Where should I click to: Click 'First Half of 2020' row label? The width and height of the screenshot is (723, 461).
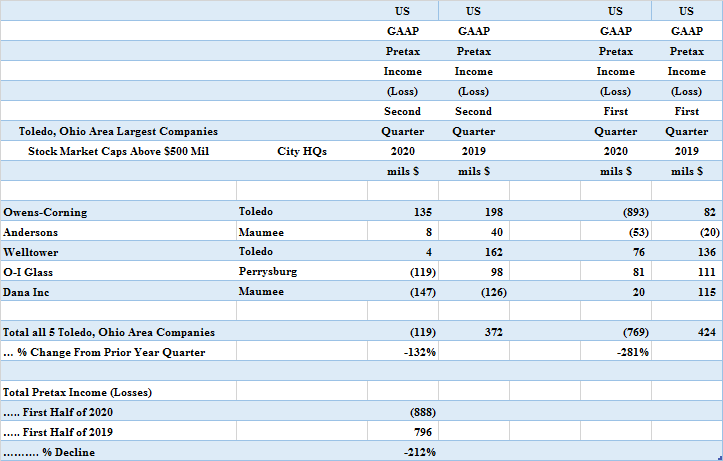click(58, 413)
